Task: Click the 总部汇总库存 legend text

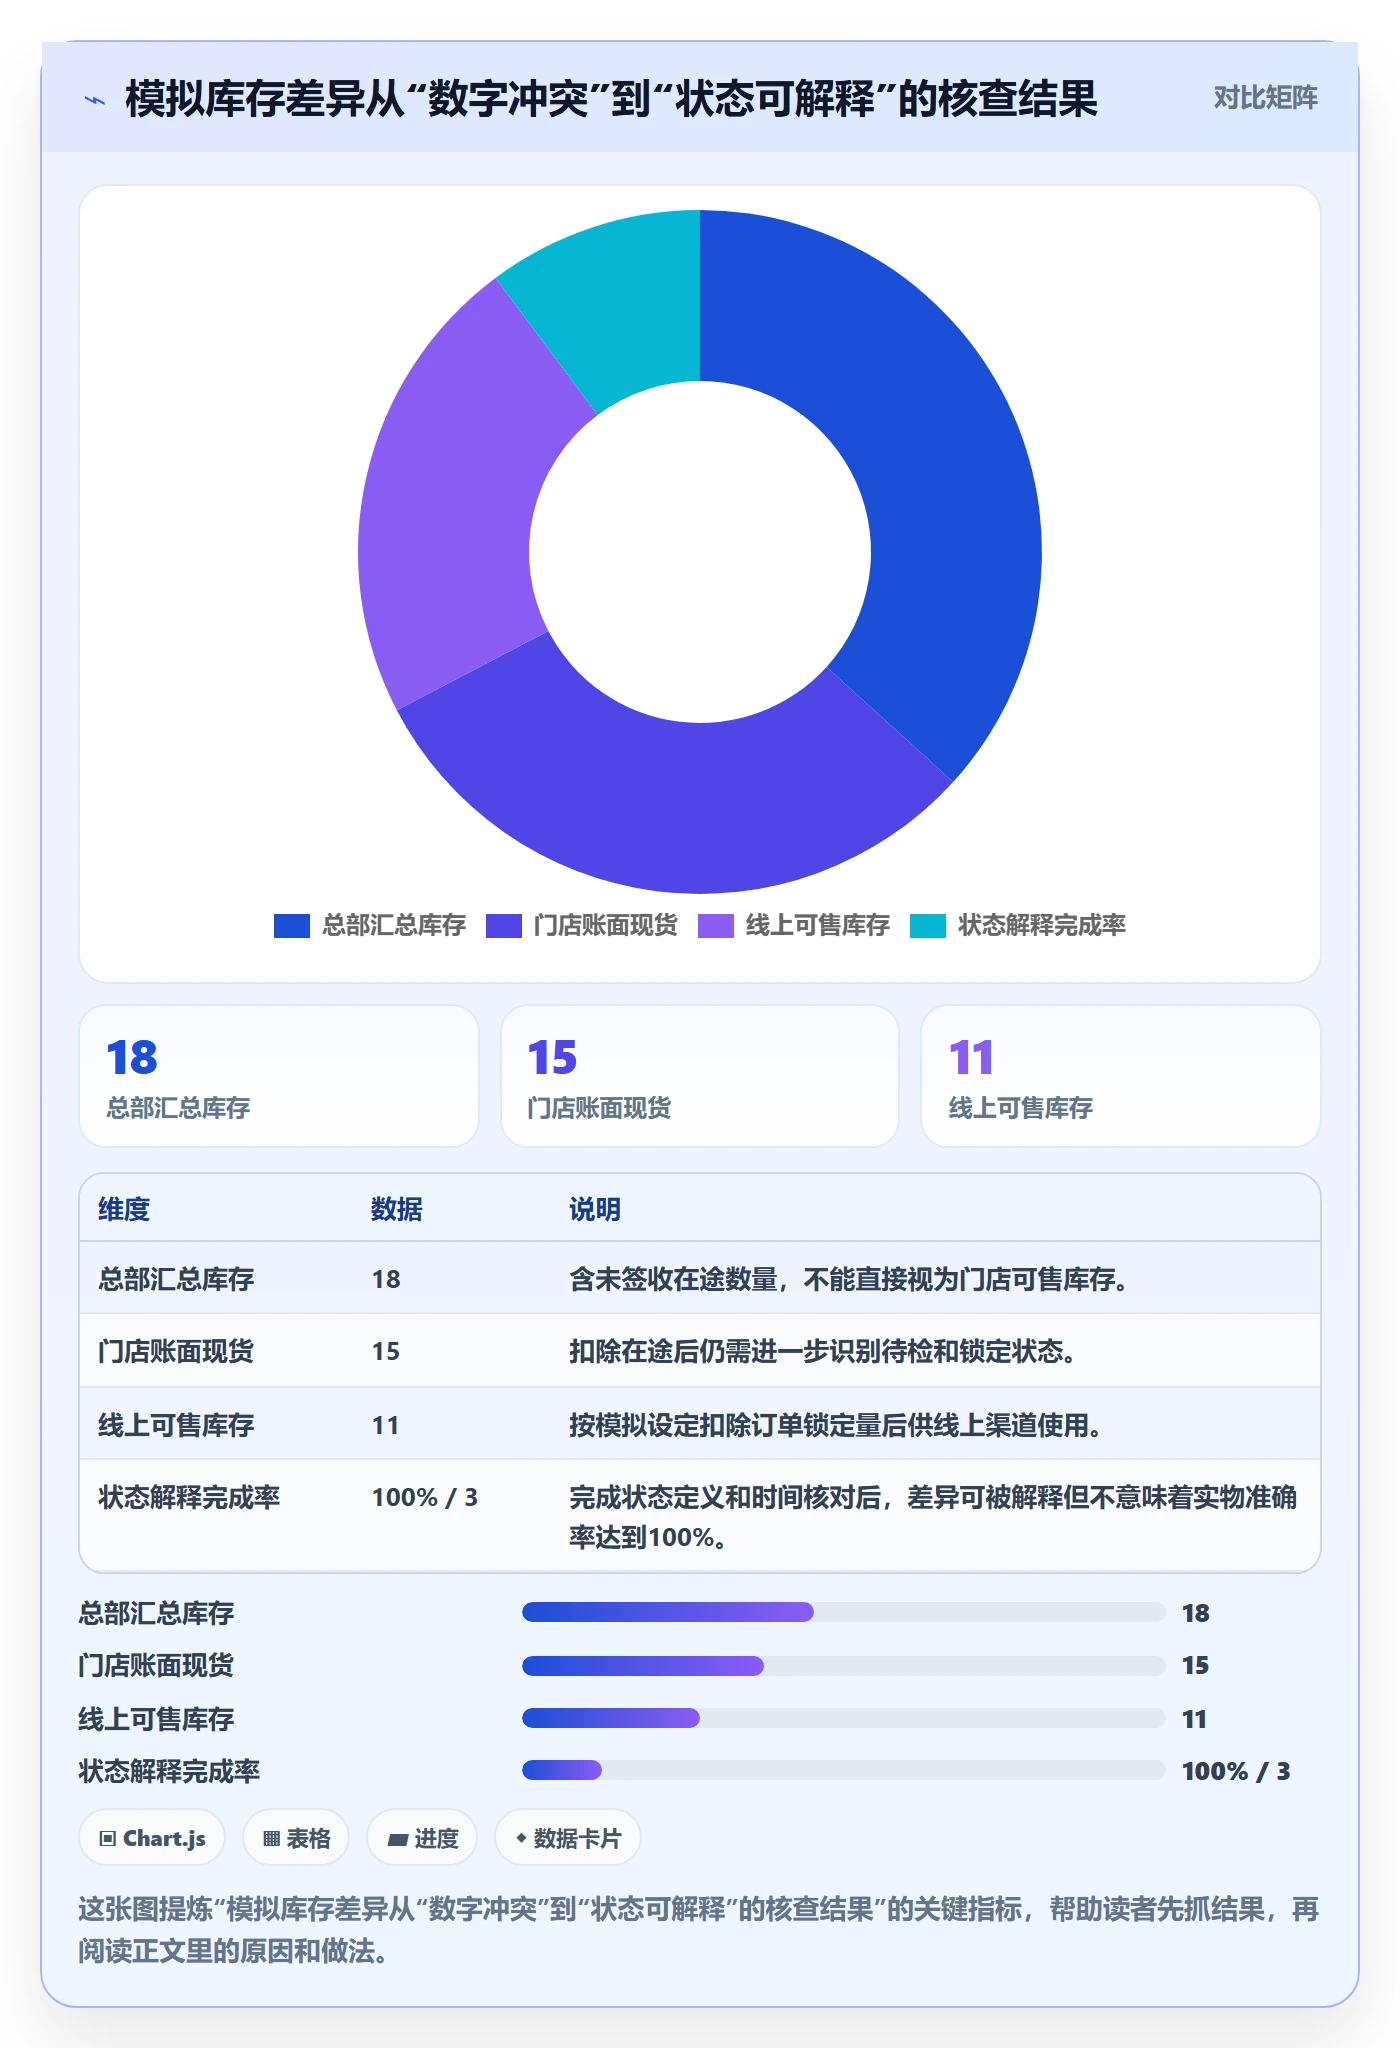Action: point(393,926)
